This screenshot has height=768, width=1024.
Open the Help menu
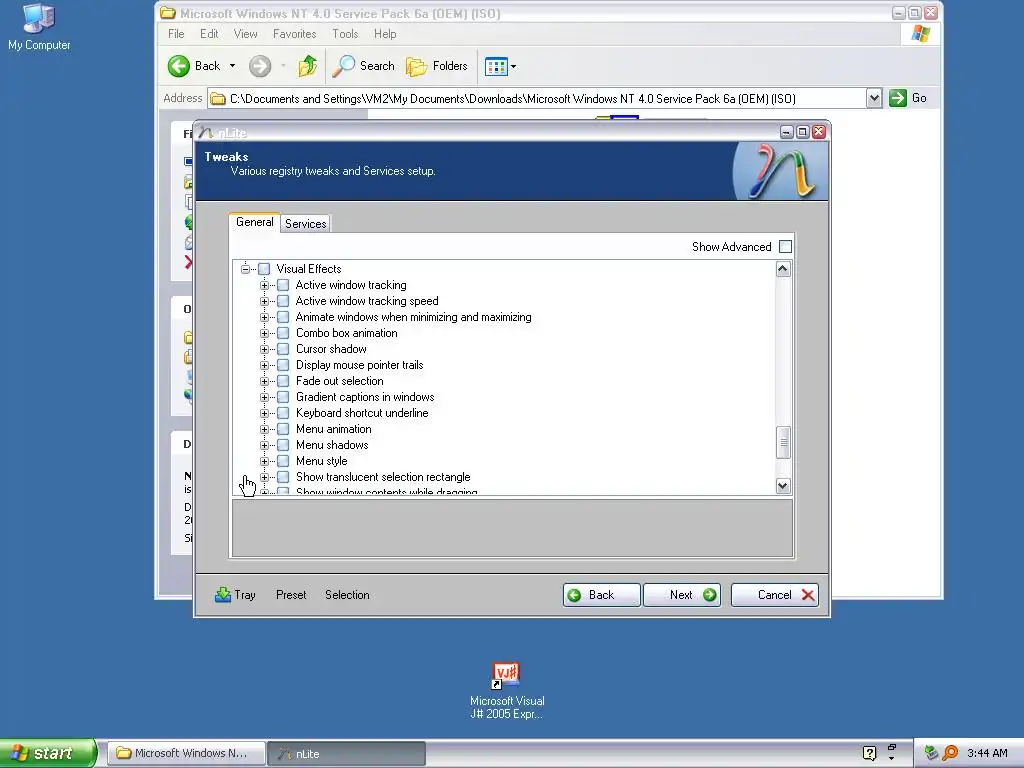click(x=385, y=34)
